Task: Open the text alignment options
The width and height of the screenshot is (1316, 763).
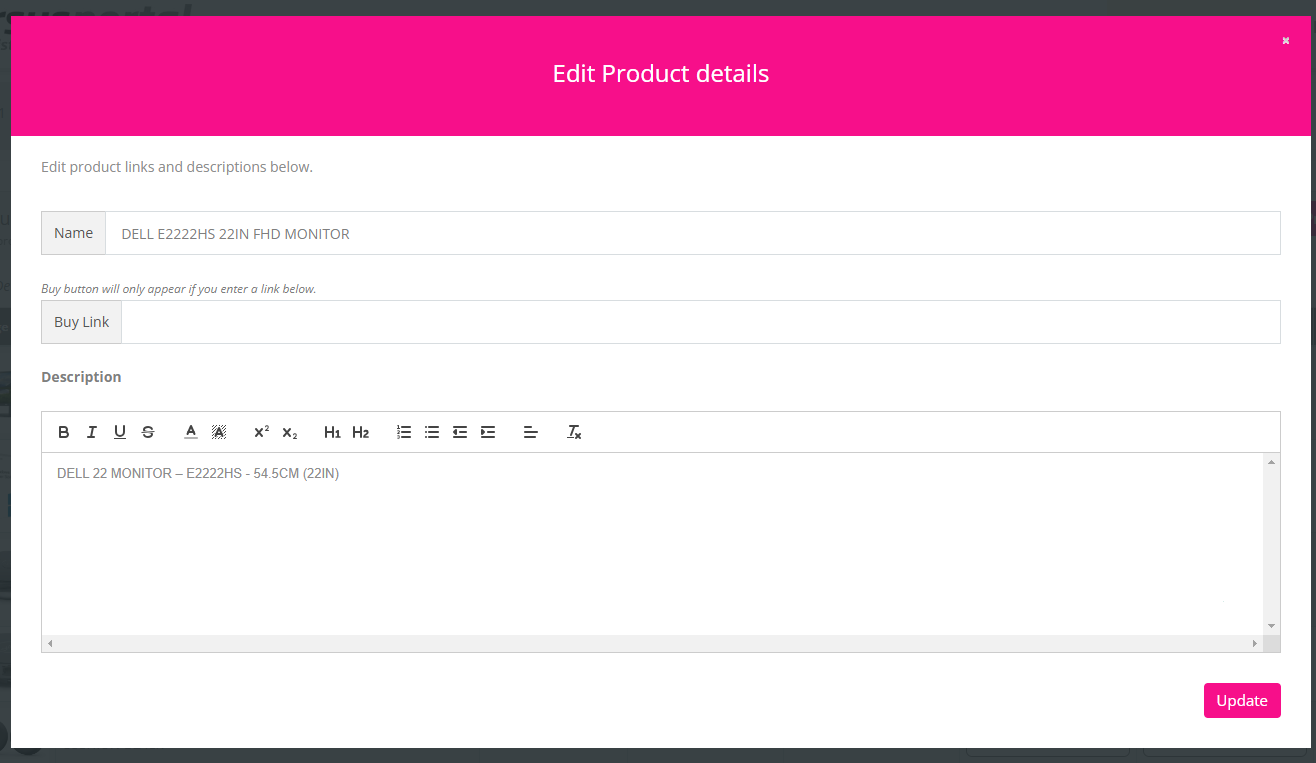Action: coord(531,432)
